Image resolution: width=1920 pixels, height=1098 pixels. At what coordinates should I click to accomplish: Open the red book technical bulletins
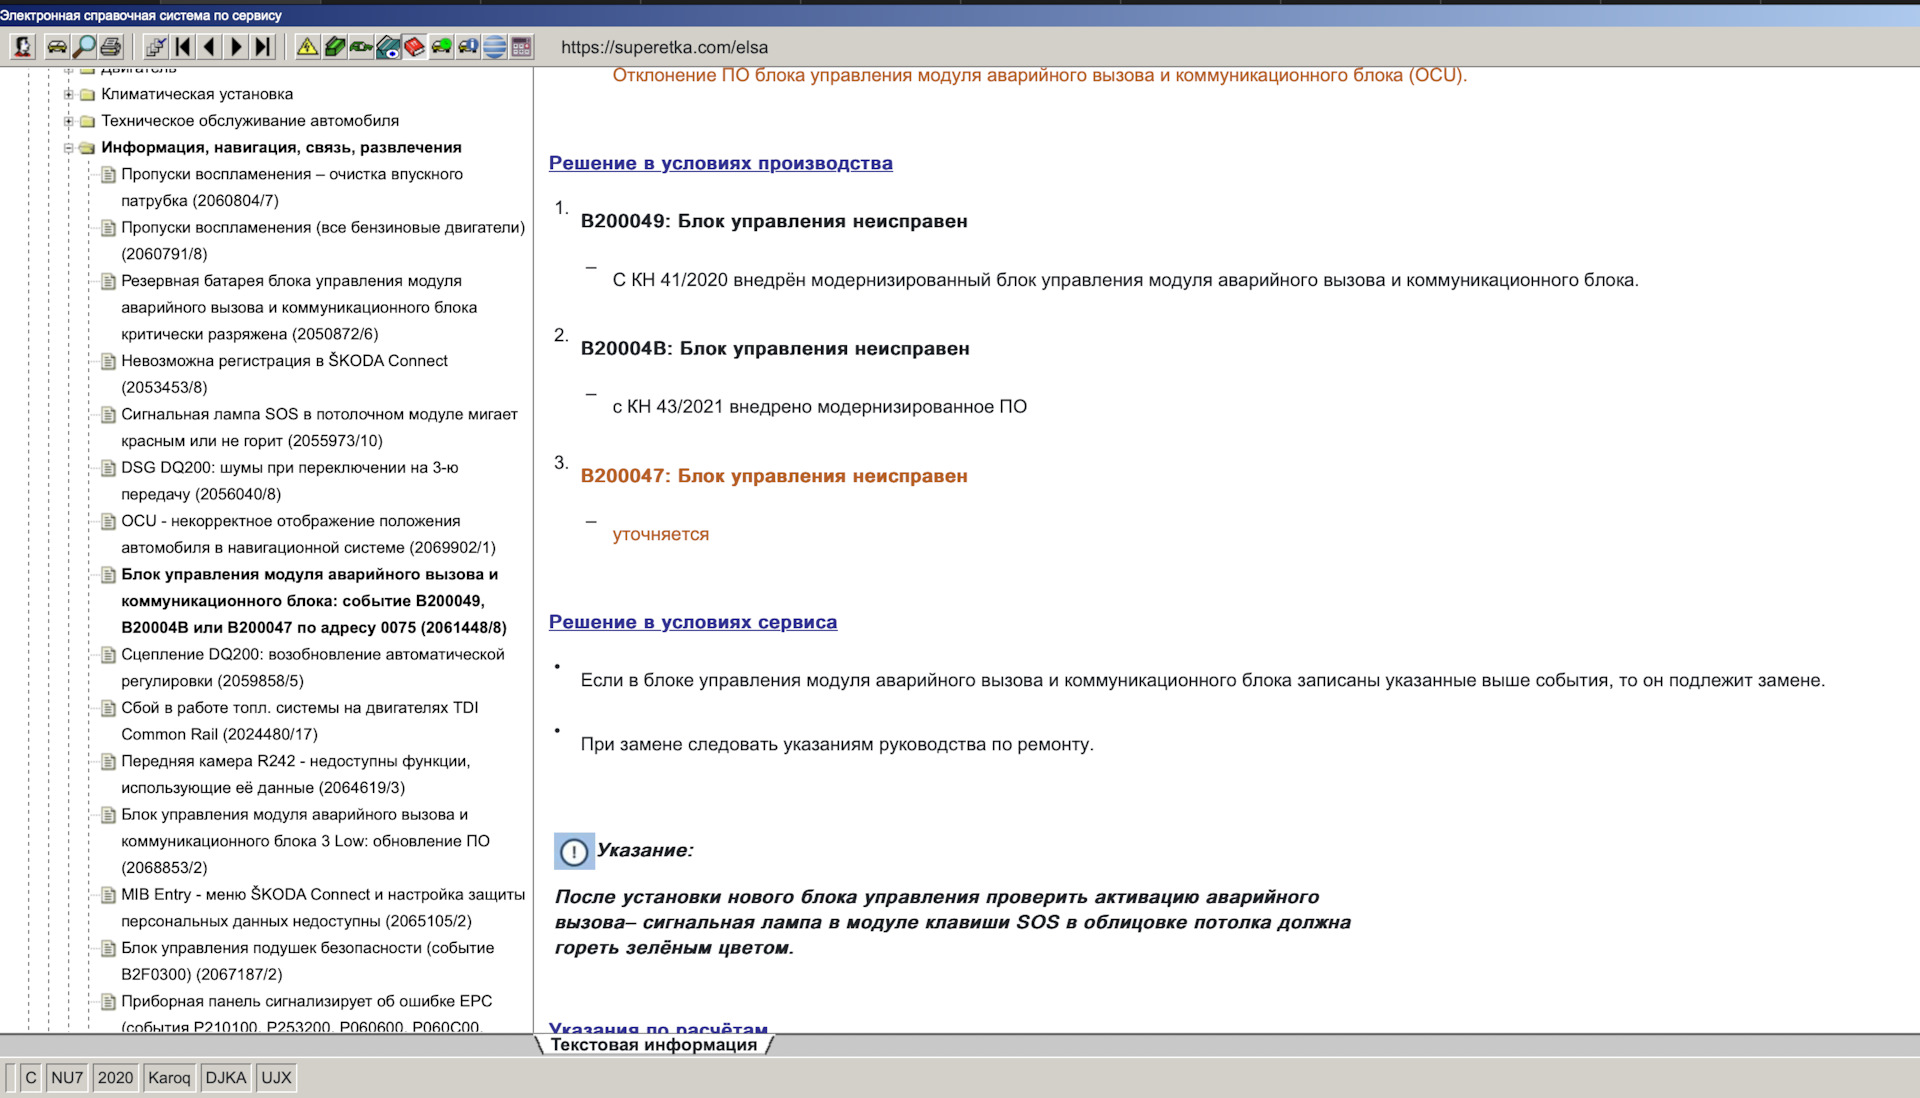point(414,46)
